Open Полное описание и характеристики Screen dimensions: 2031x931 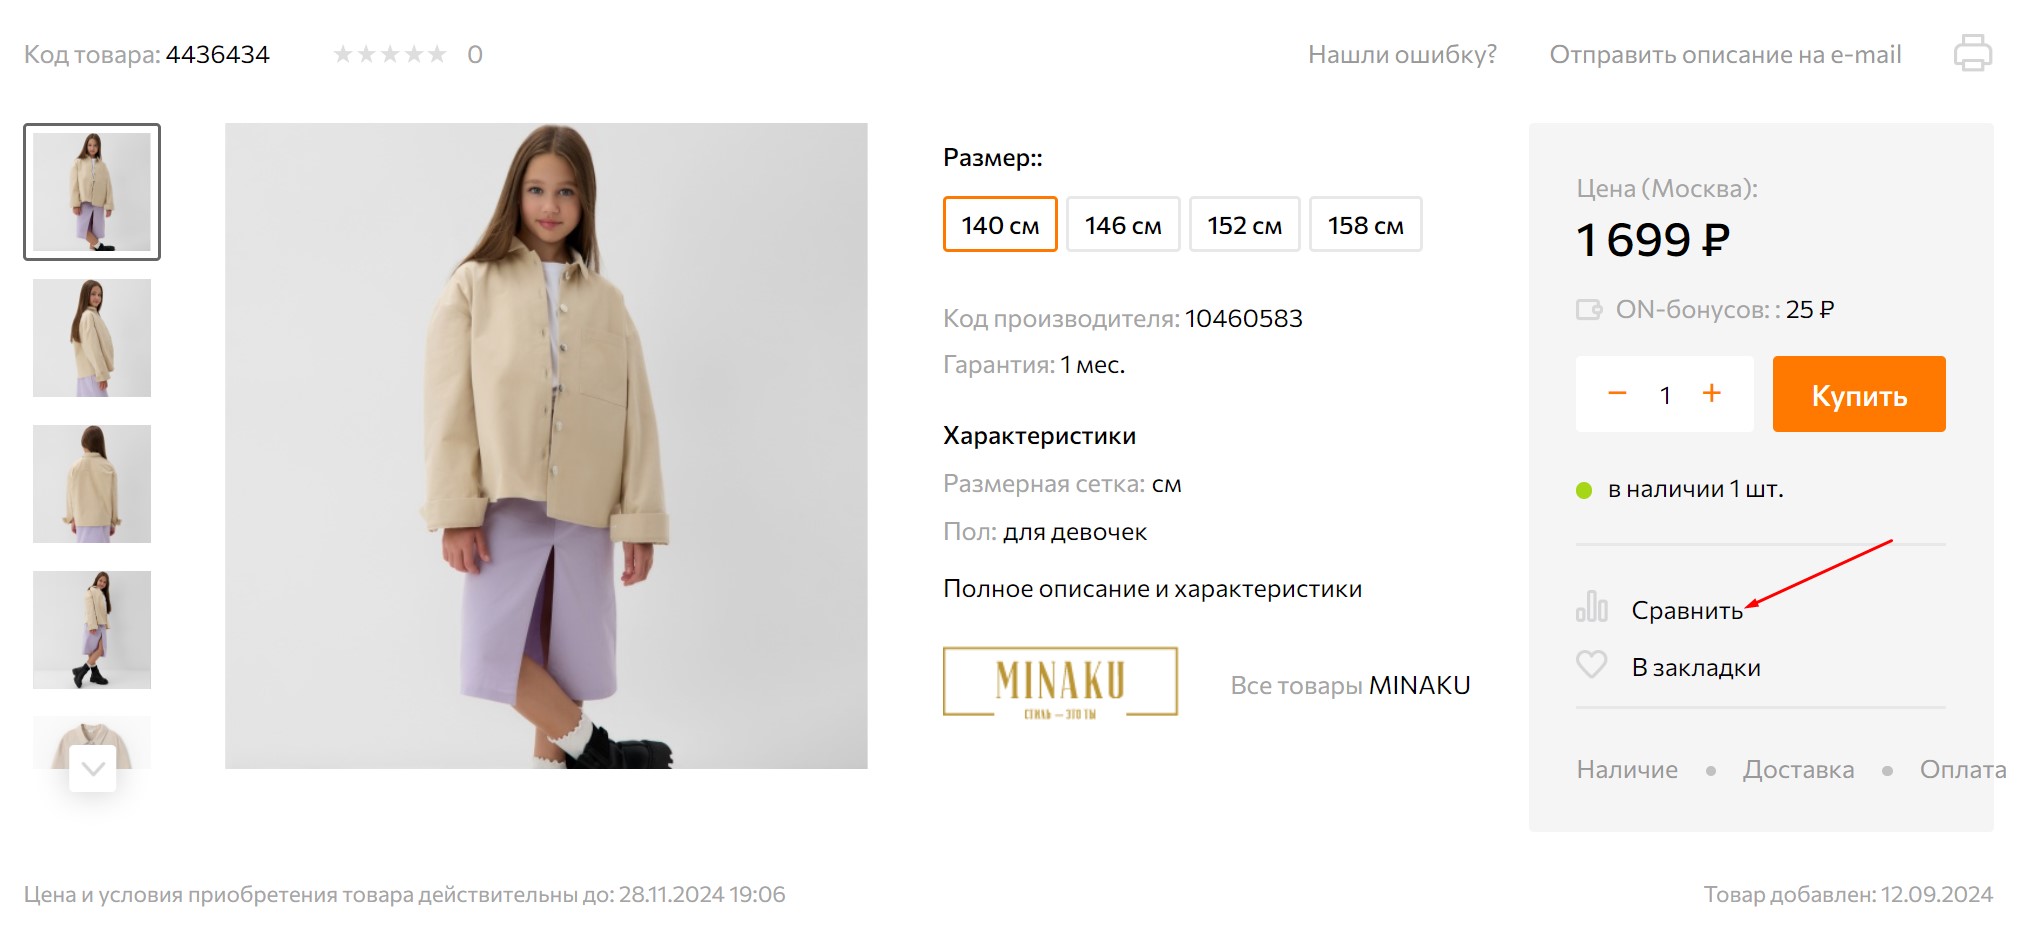point(1152,589)
